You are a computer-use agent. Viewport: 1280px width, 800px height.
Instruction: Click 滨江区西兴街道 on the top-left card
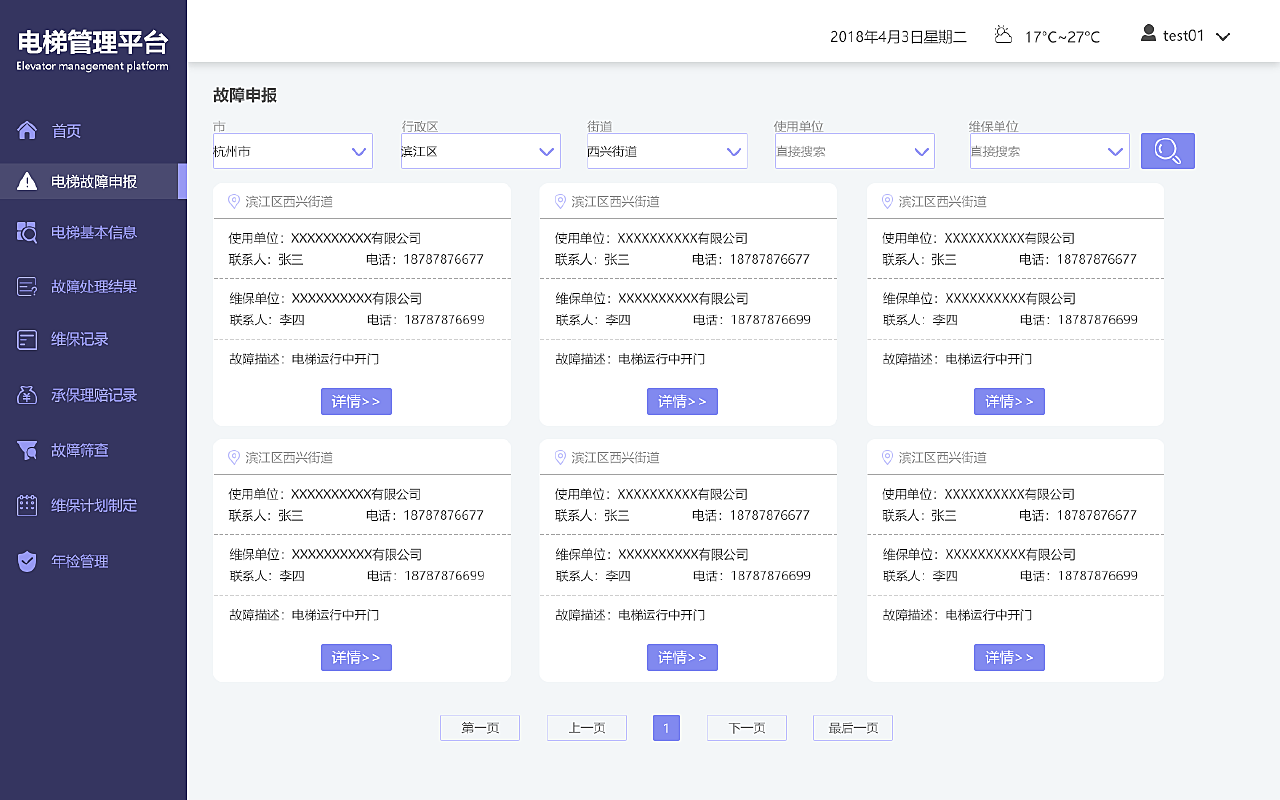289,201
